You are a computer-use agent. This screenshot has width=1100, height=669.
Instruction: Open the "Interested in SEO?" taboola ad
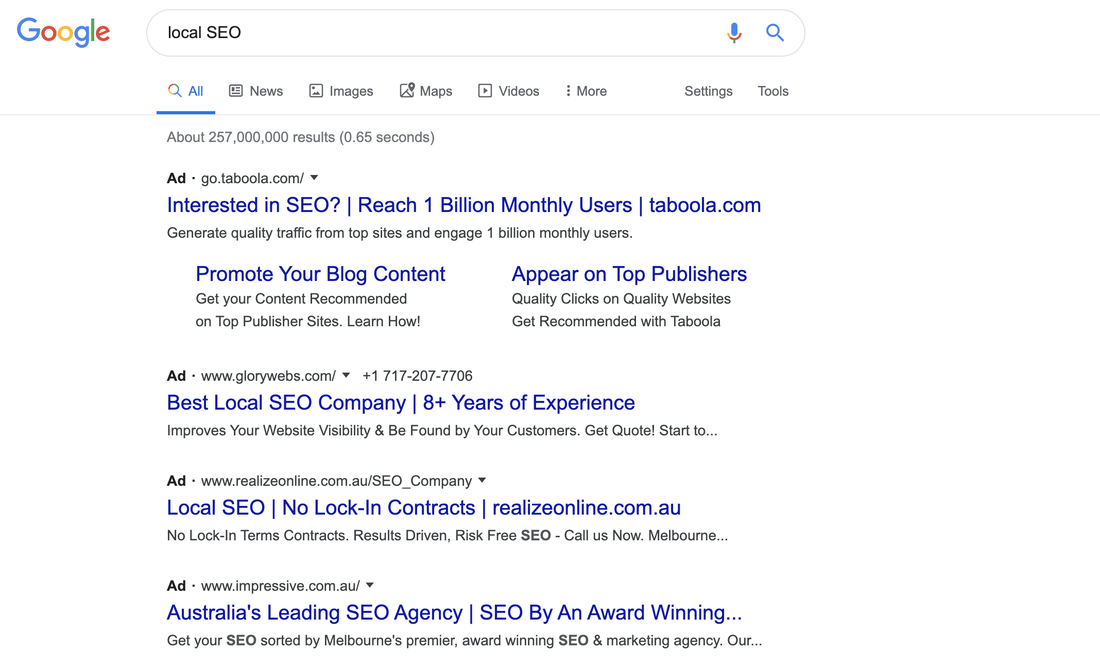pos(463,205)
